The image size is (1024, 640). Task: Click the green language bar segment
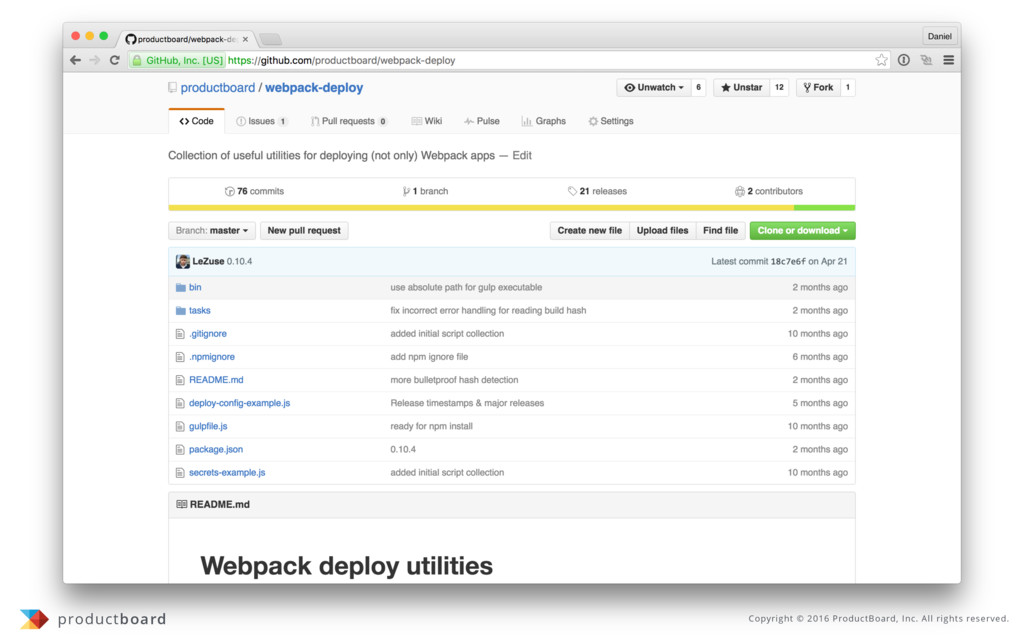825,208
